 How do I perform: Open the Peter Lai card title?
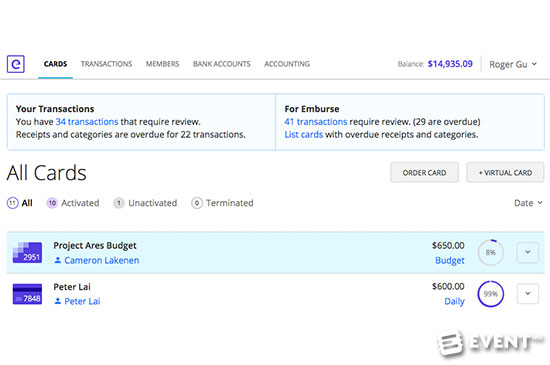[x=72, y=287]
